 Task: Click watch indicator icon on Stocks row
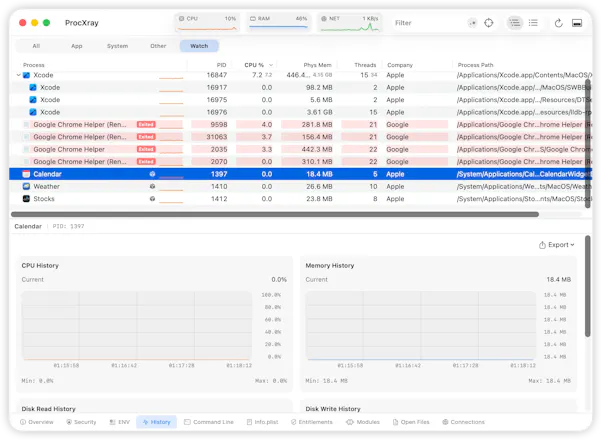[152, 199]
